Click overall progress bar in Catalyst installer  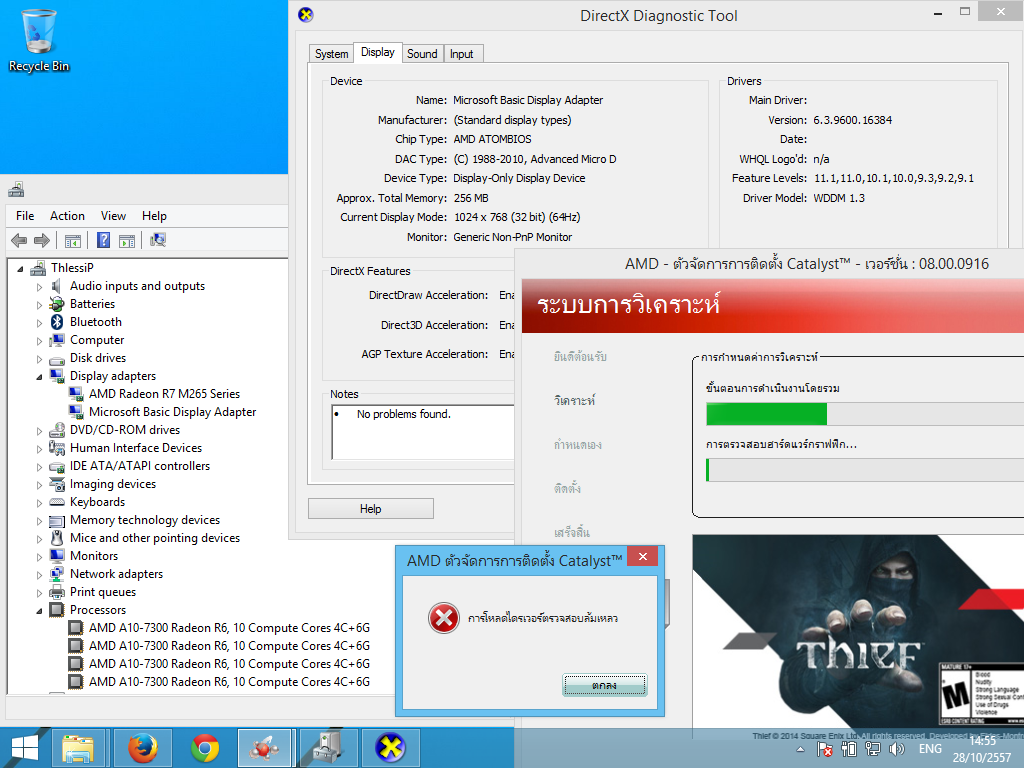click(865, 414)
